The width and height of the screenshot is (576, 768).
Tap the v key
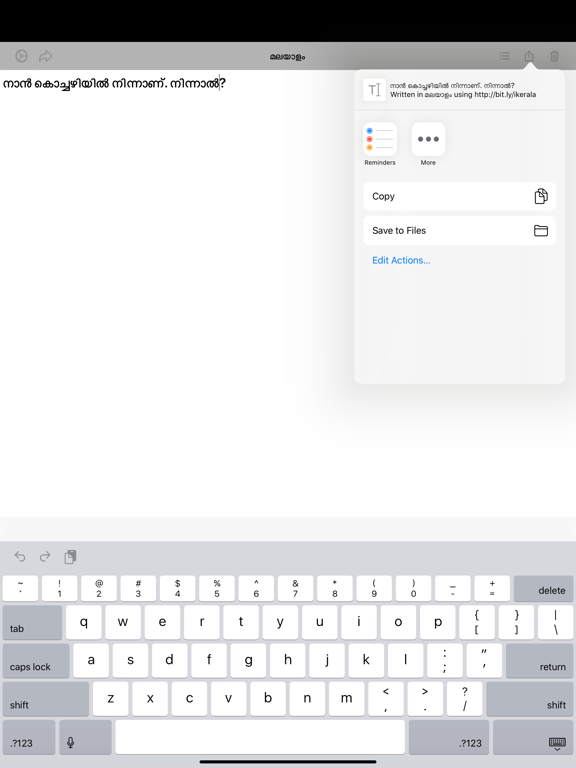click(x=229, y=699)
